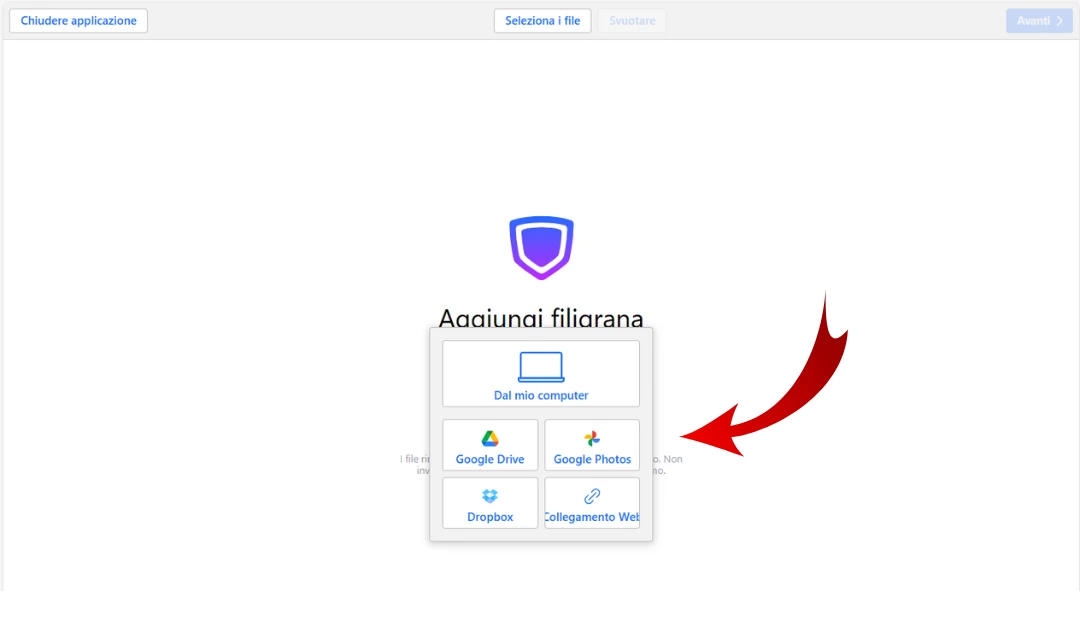1080x617 pixels.
Task: Click the purple shield logo
Action: click(541, 247)
